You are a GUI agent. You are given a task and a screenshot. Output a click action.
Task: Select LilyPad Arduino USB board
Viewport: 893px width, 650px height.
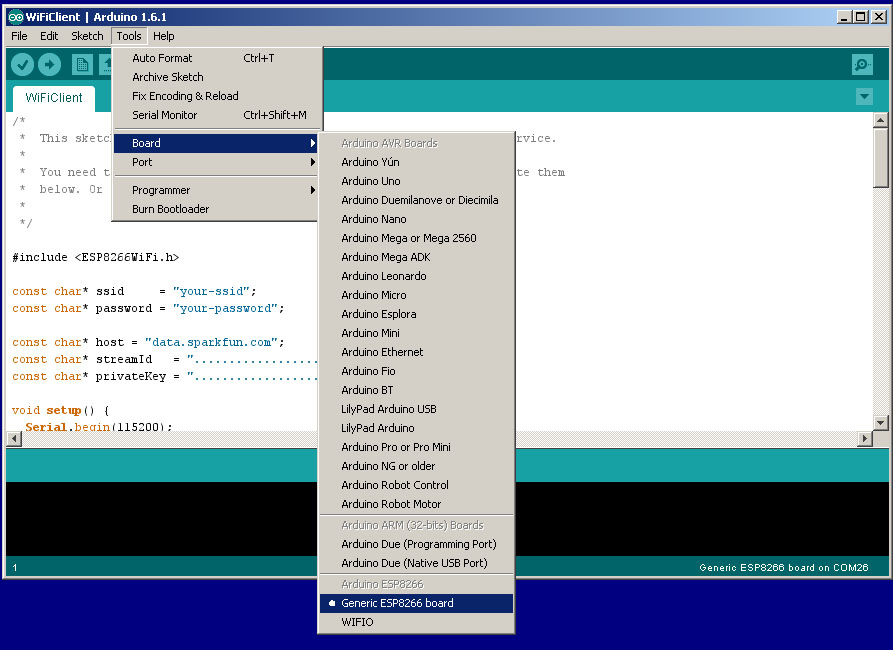pos(416,409)
